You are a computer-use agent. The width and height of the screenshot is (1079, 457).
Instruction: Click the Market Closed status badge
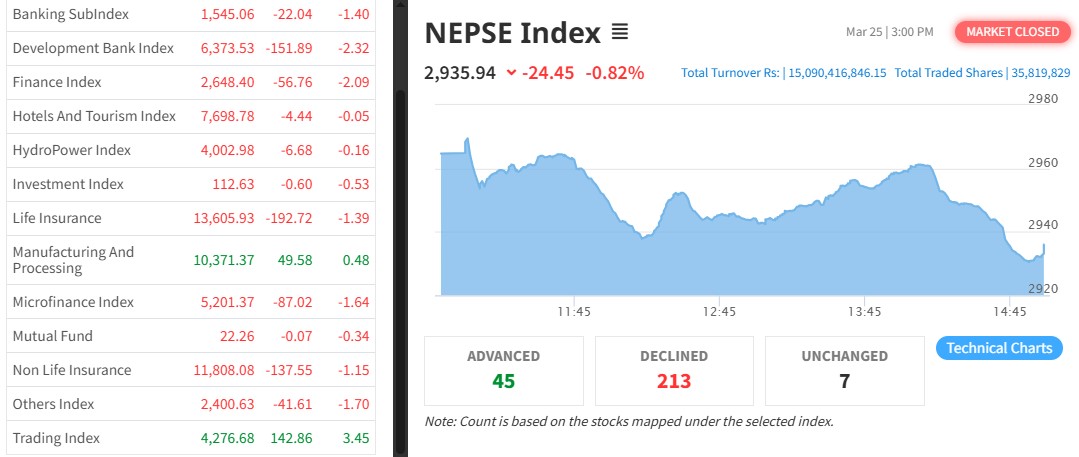[x=1011, y=32]
